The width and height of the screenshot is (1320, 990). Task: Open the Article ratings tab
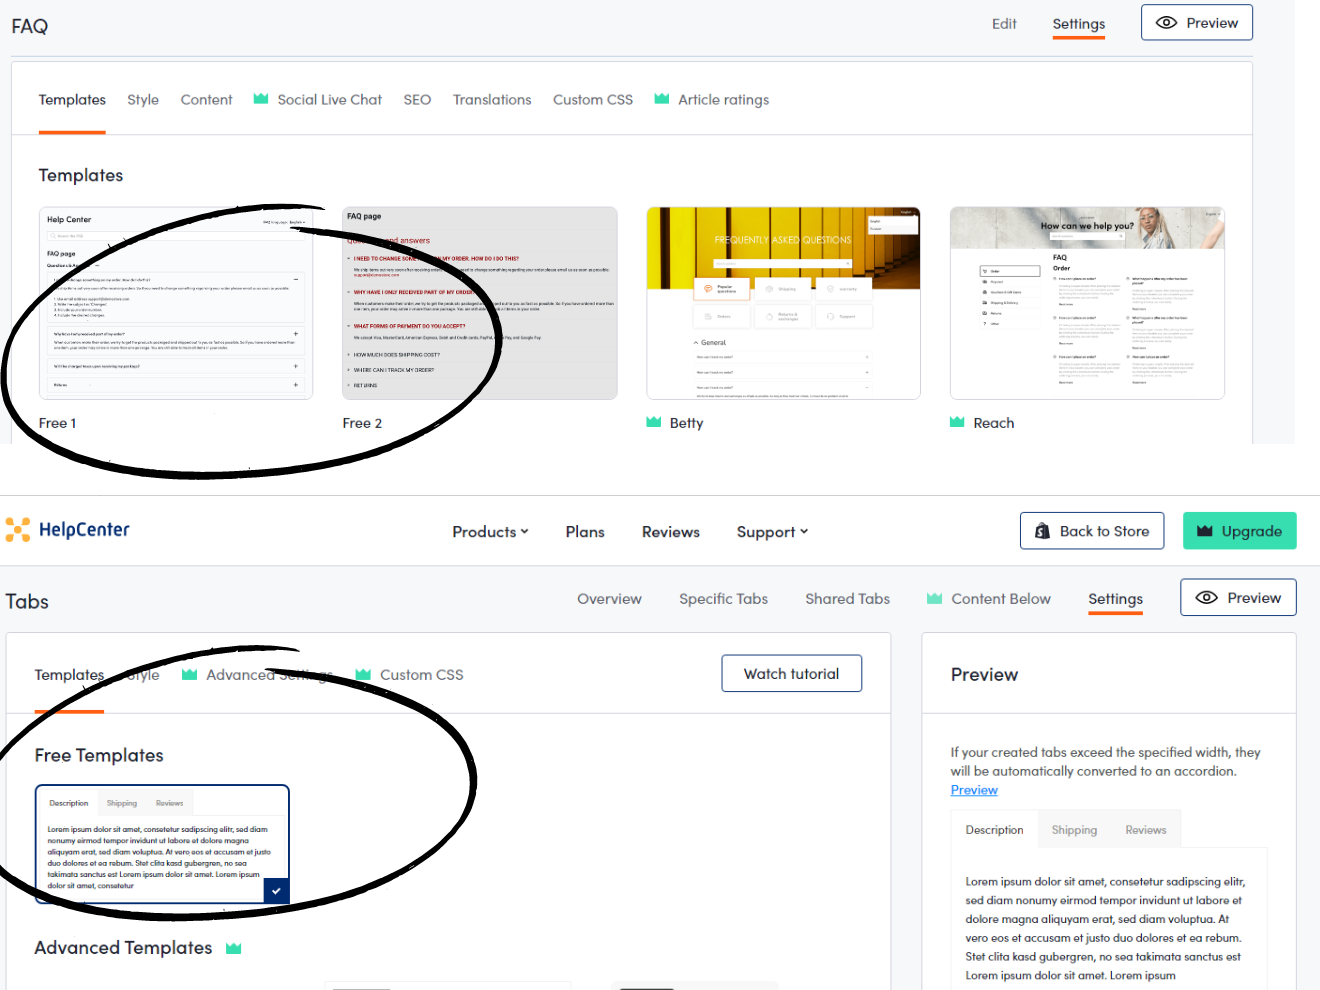tap(723, 100)
